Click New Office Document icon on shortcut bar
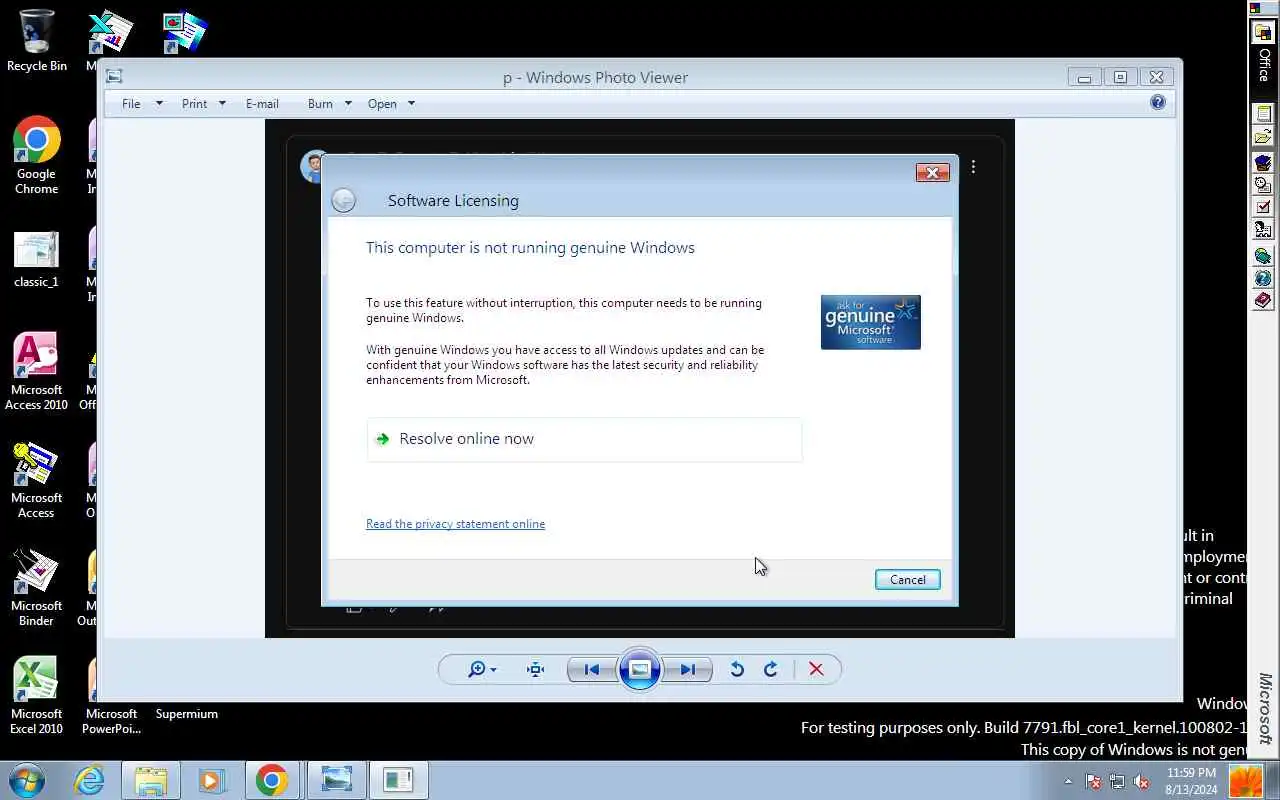 point(1263,114)
